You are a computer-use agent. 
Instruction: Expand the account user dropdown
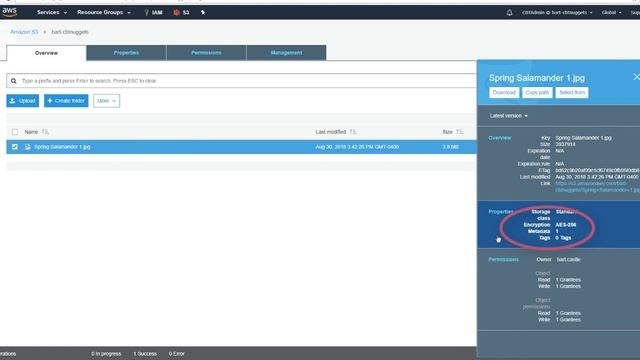coord(557,13)
